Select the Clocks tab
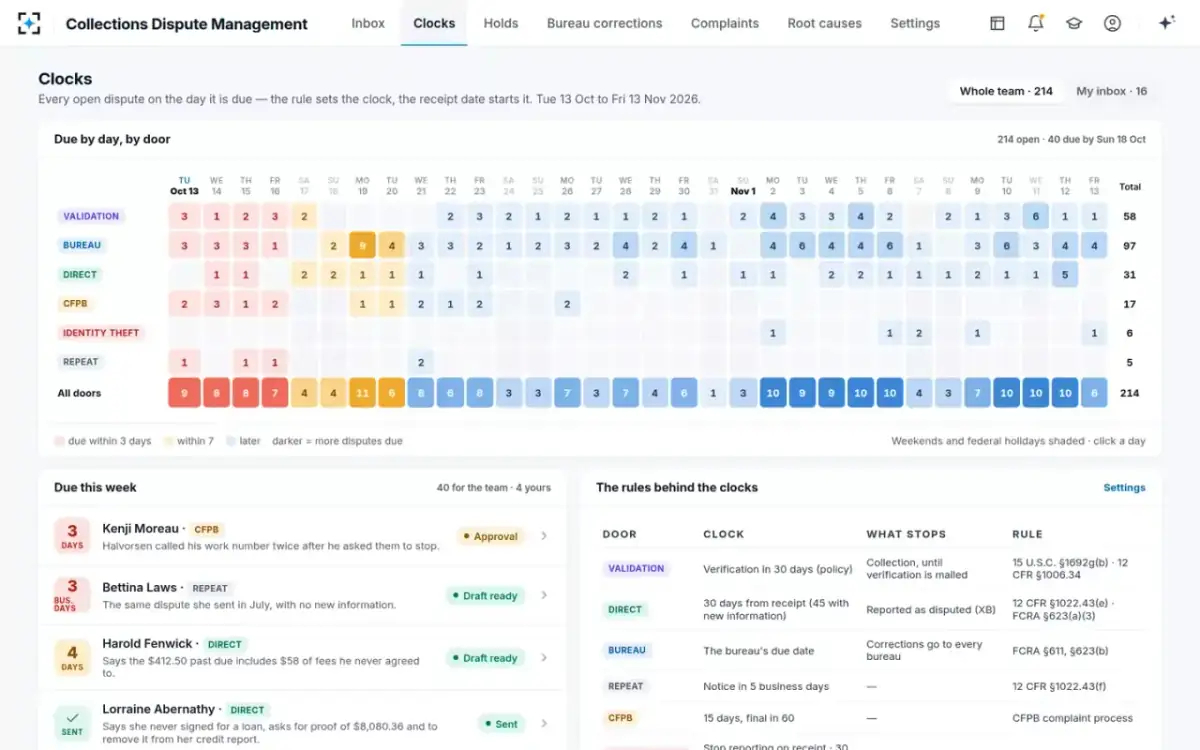Image resolution: width=1200 pixels, height=750 pixels. click(434, 23)
